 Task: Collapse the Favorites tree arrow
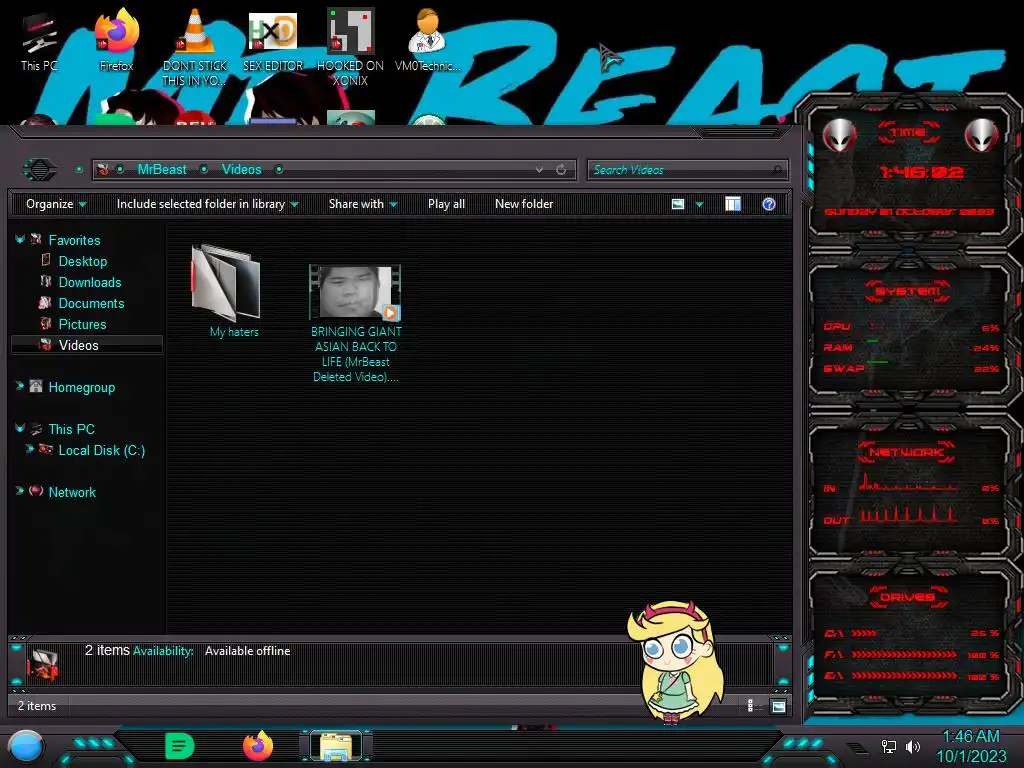[x=20, y=240]
